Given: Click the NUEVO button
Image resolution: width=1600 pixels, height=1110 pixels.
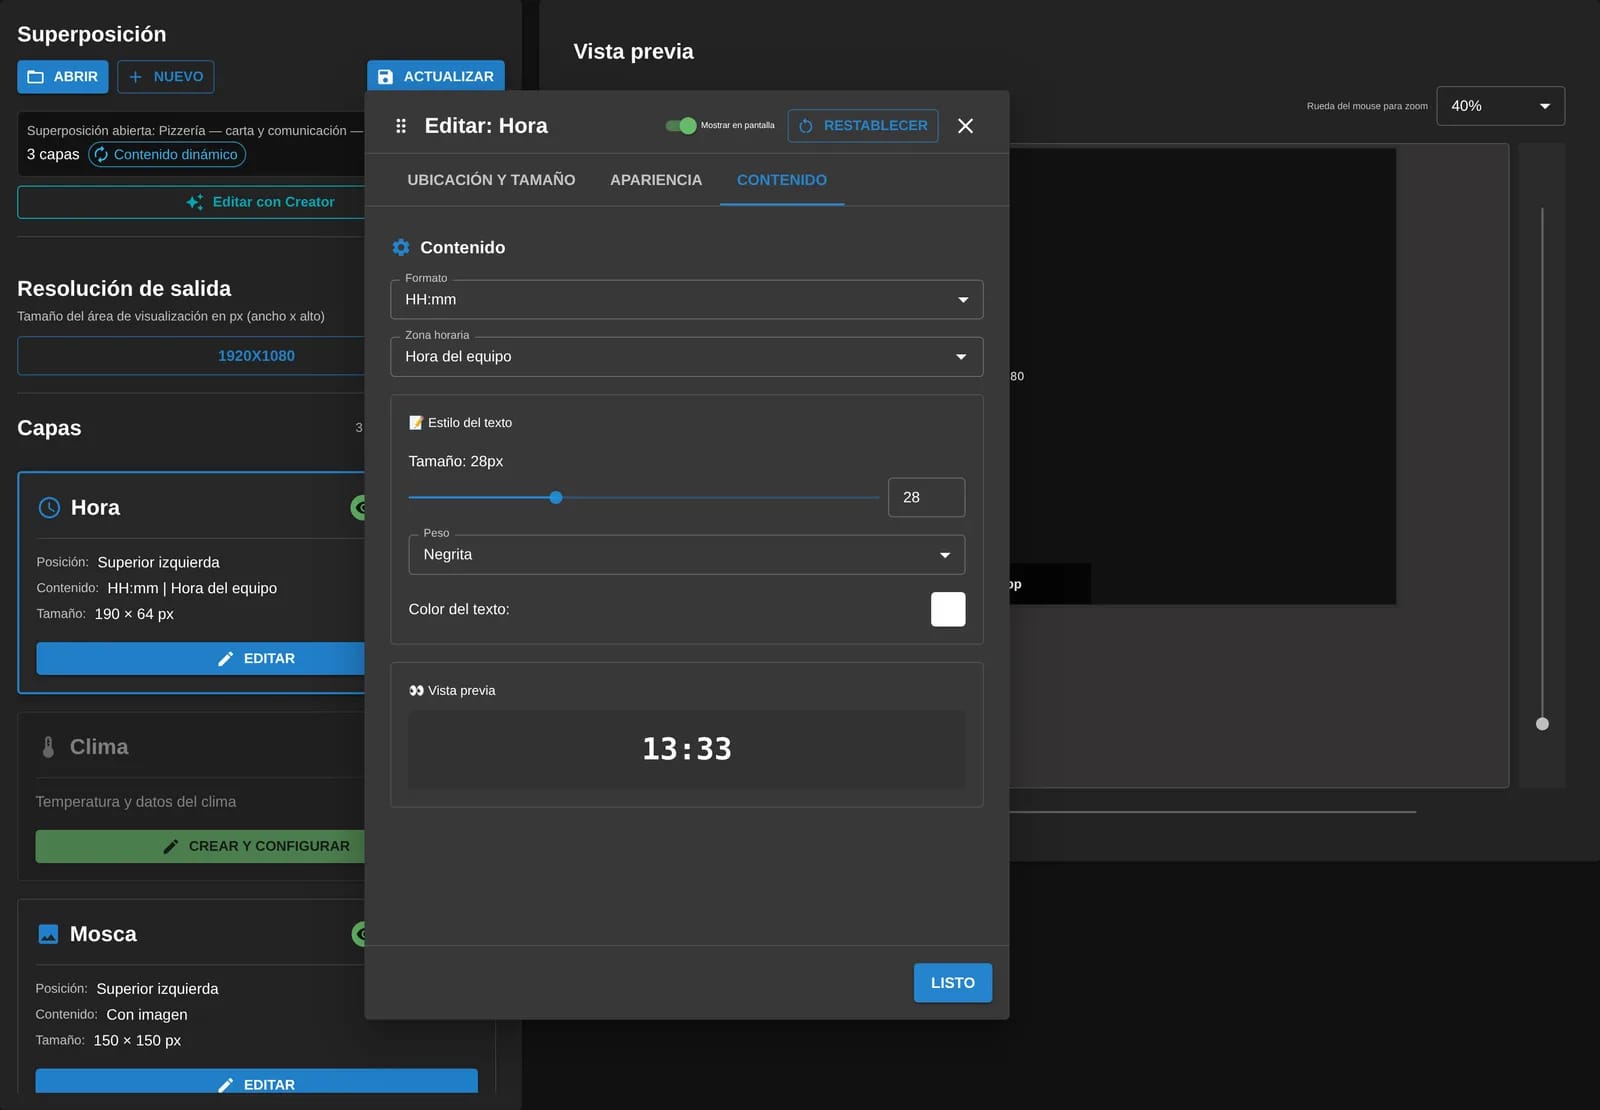Looking at the screenshot, I should pyautogui.click(x=166, y=77).
